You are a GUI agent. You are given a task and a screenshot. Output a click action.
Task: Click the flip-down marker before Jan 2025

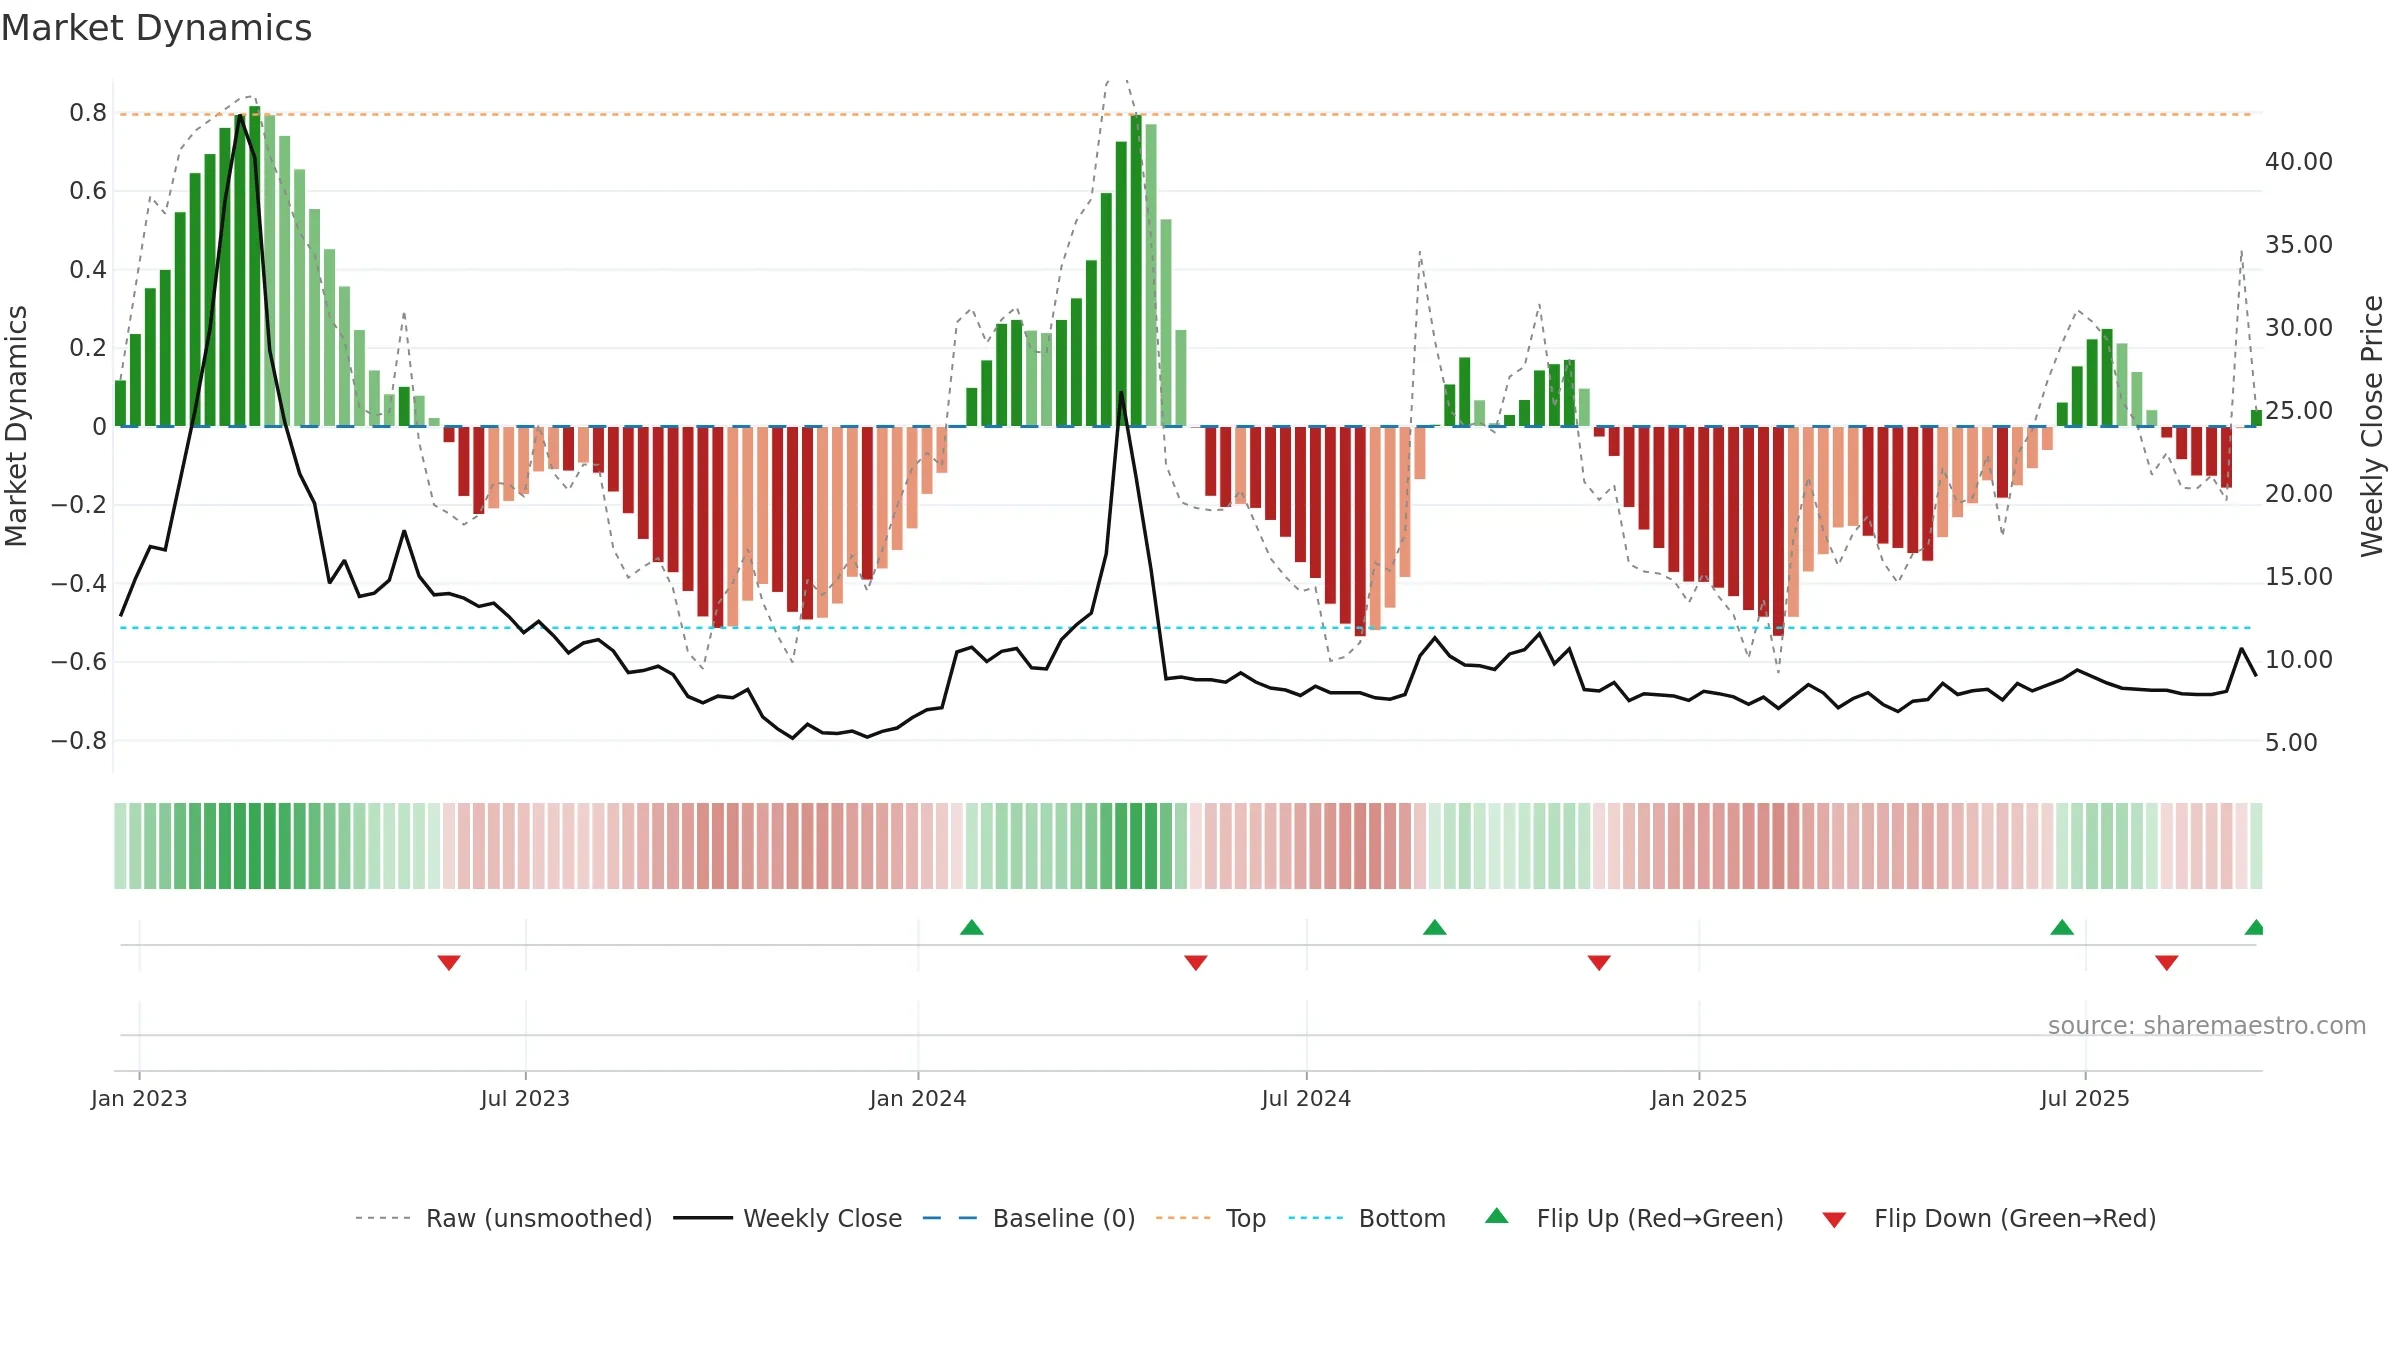pos(1599,962)
